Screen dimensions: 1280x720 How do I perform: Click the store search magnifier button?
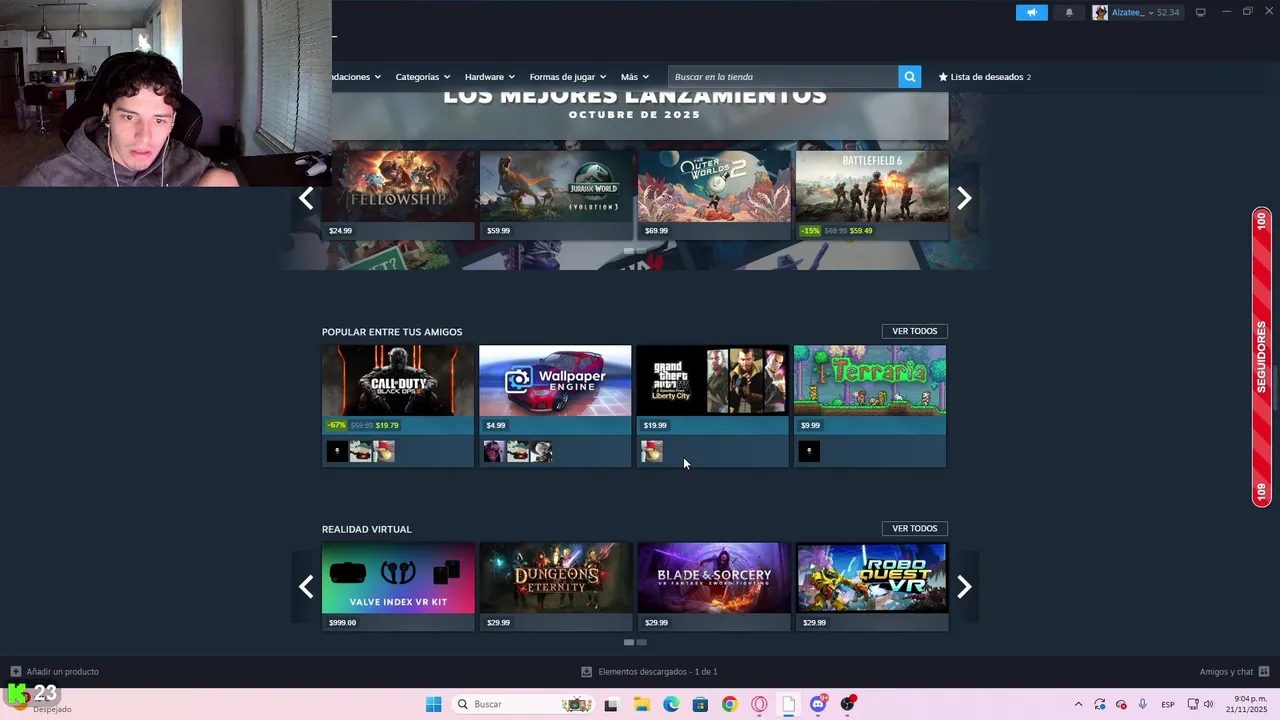point(910,77)
